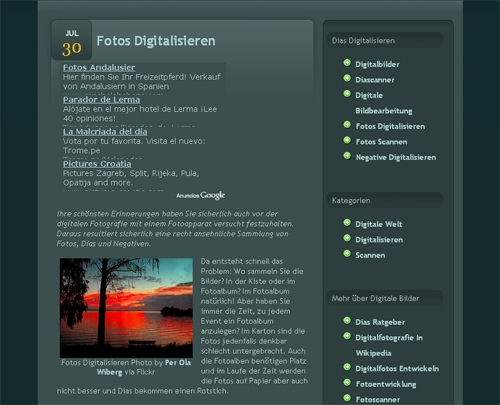Screen dimensions: 500x405
Task: Select the Scannen category
Action: (x=370, y=255)
